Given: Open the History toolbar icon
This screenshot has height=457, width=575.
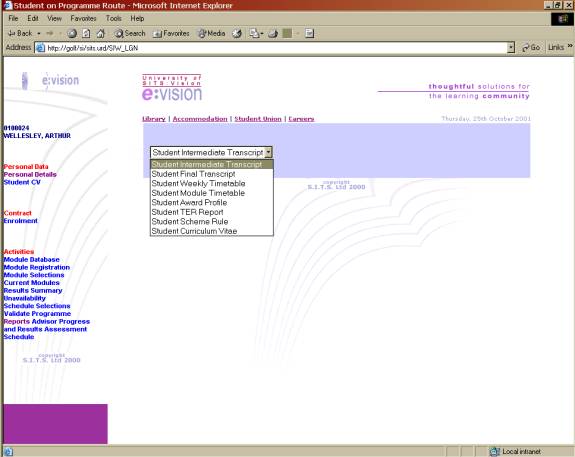Looking at the screenshot, I should (x=237, y=33).
